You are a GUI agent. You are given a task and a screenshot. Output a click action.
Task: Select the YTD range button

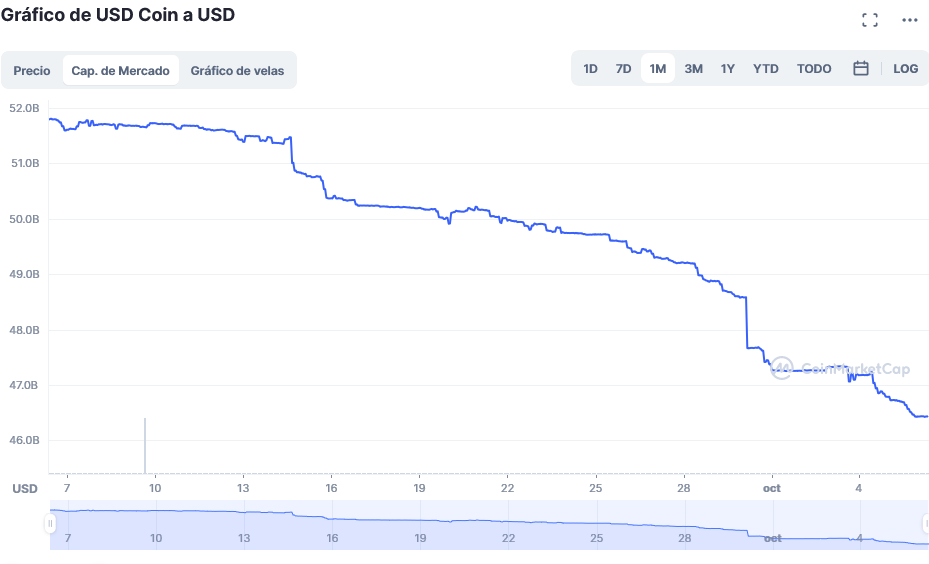point(765,69)
